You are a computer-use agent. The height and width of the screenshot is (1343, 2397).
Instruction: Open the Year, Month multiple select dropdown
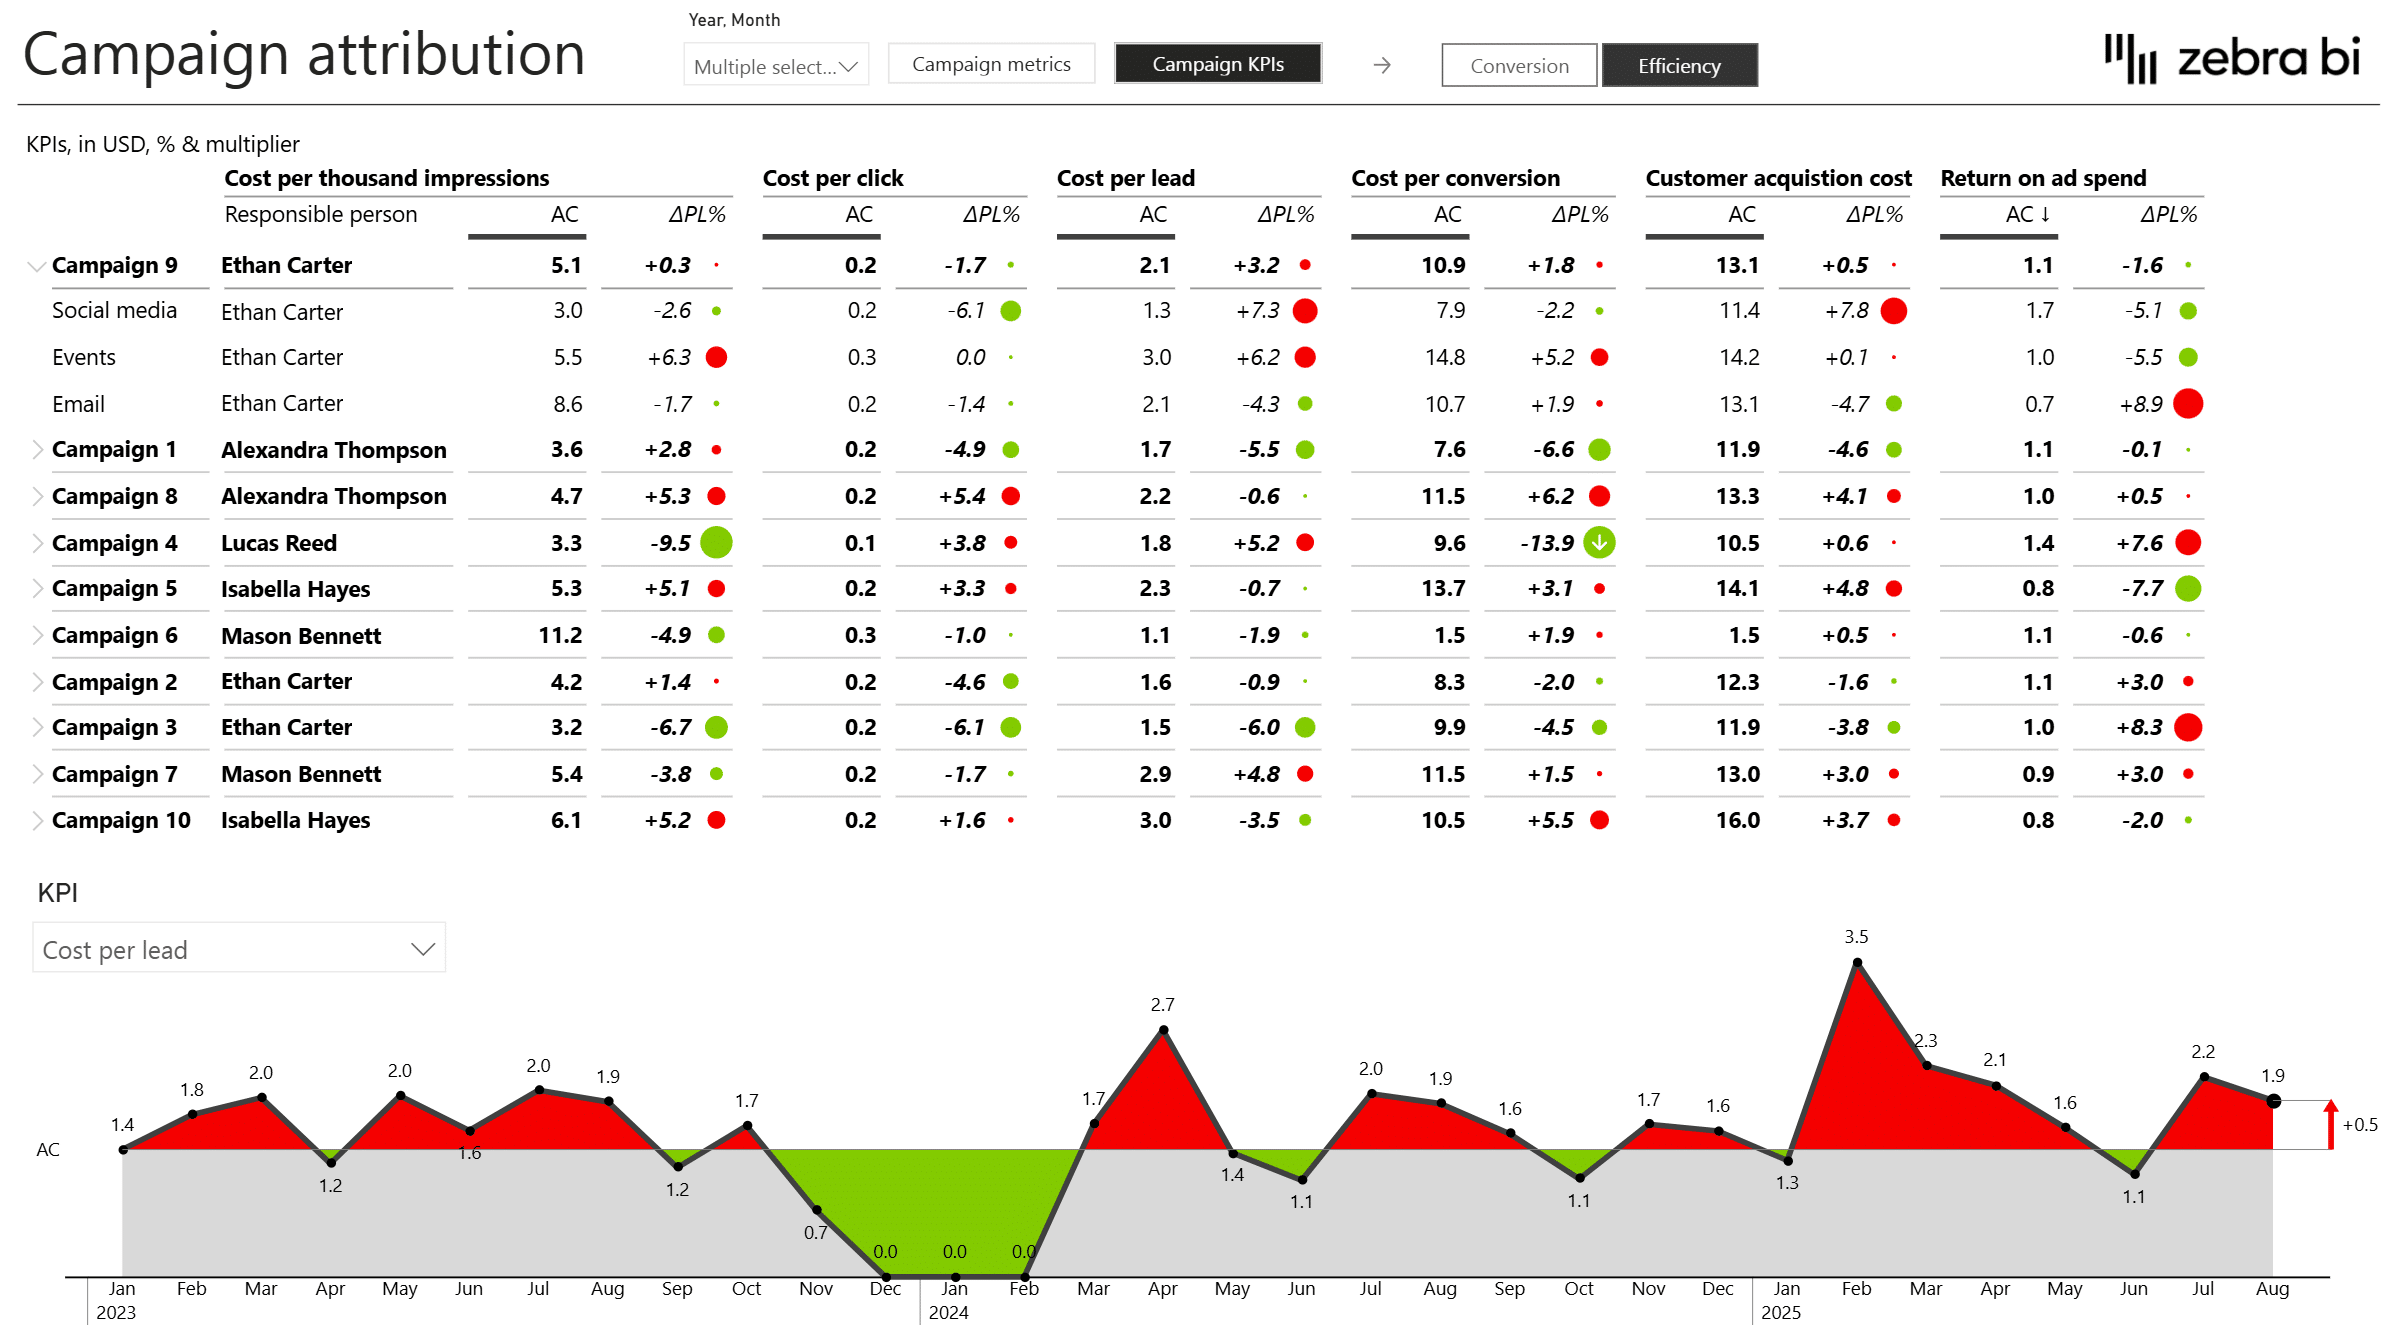tap(775, 66)
